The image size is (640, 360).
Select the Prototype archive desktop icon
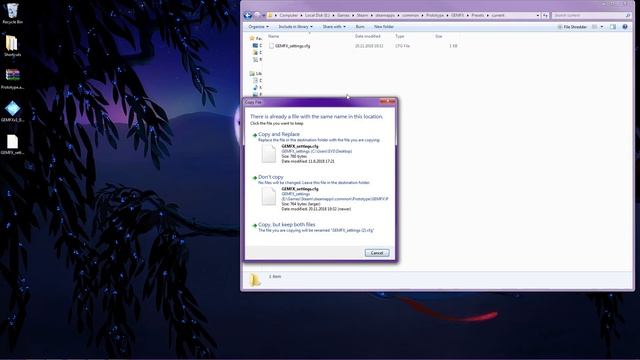coord(12,78)
